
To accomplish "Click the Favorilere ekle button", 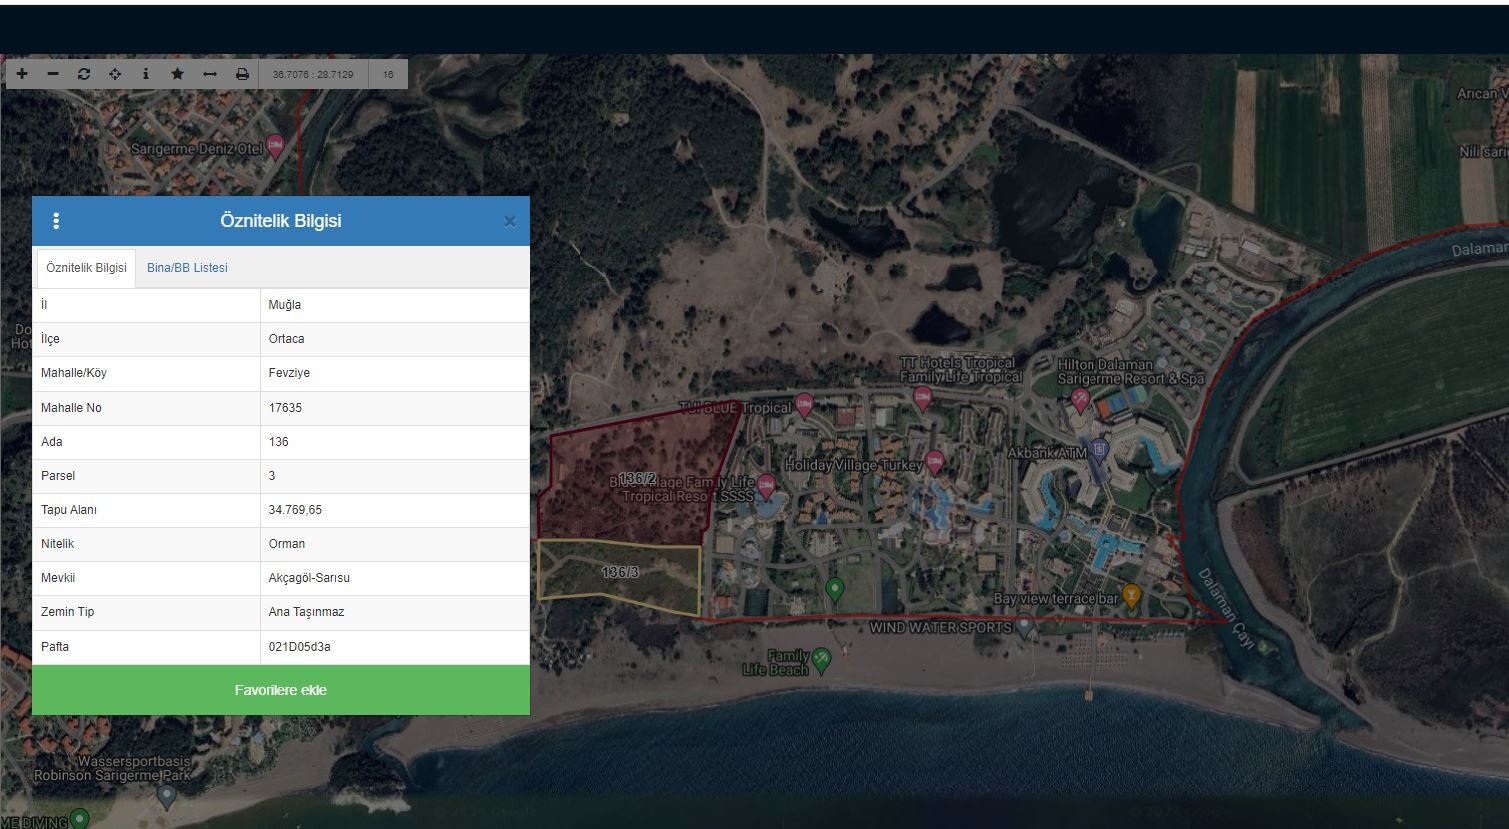I will coord(281,690).
